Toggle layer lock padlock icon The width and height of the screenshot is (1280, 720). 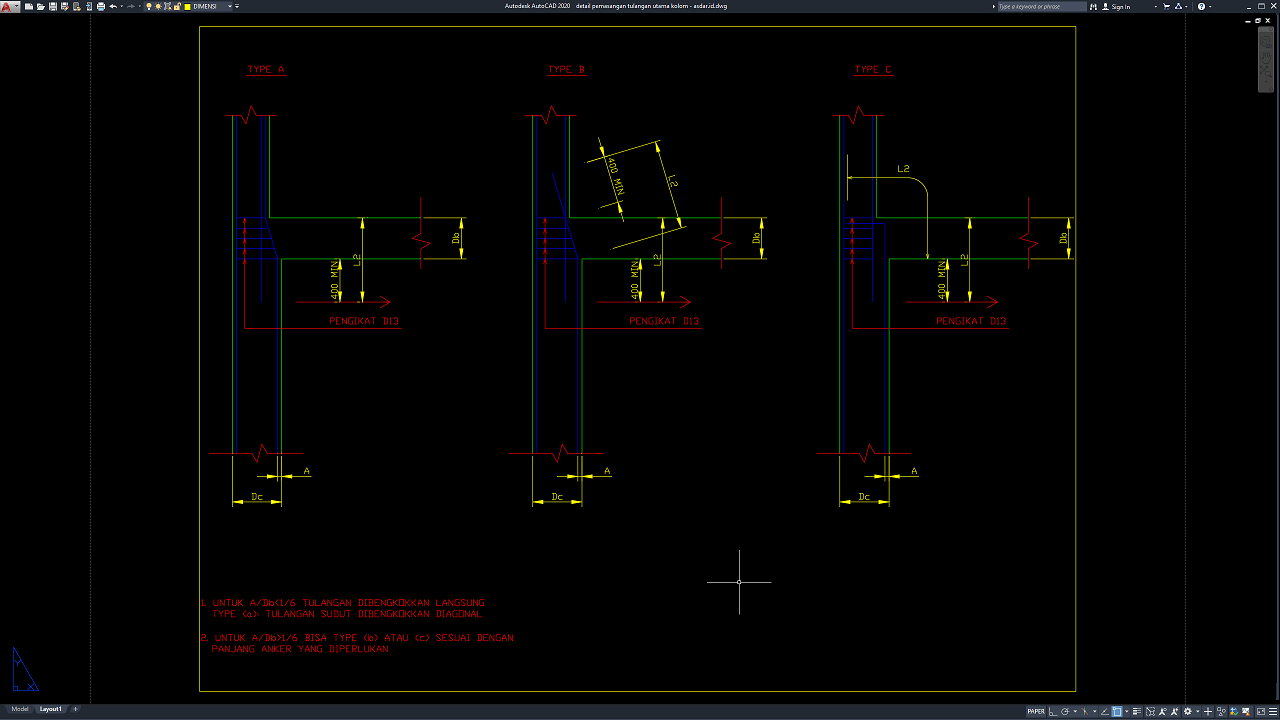click(x=176, y=6)
